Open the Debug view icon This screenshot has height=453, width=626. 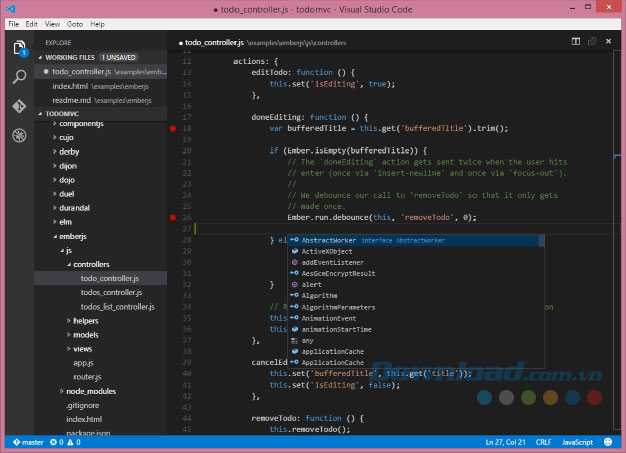pyautogui.click(x=19, y=134)
